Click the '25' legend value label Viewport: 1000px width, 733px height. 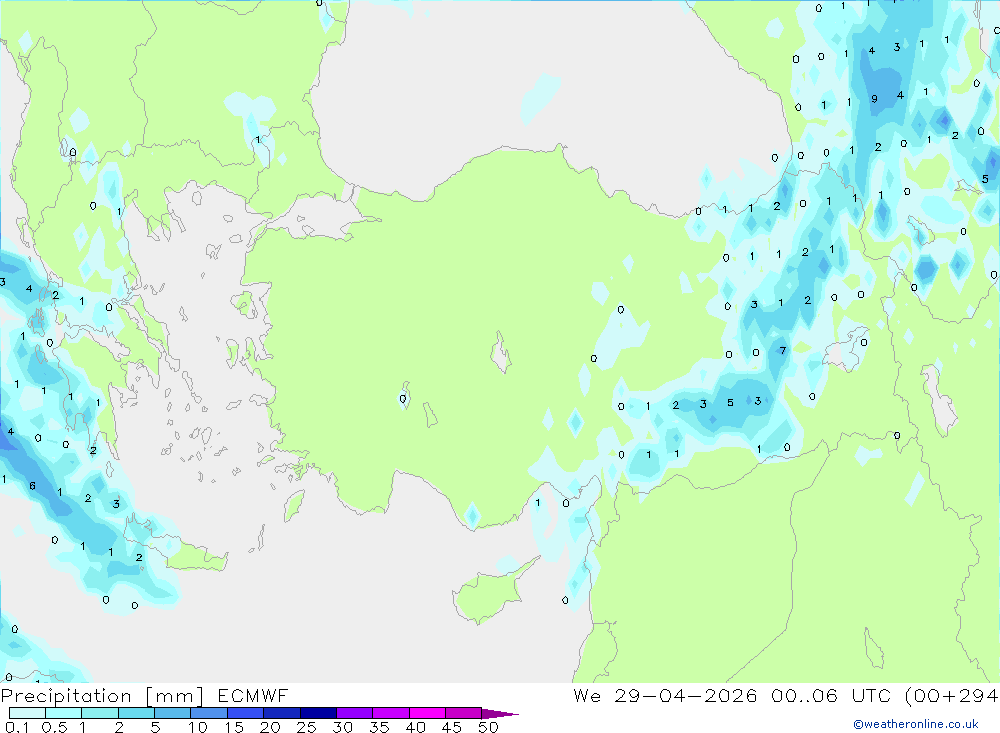pyautogui.click(x=307, y=727)
